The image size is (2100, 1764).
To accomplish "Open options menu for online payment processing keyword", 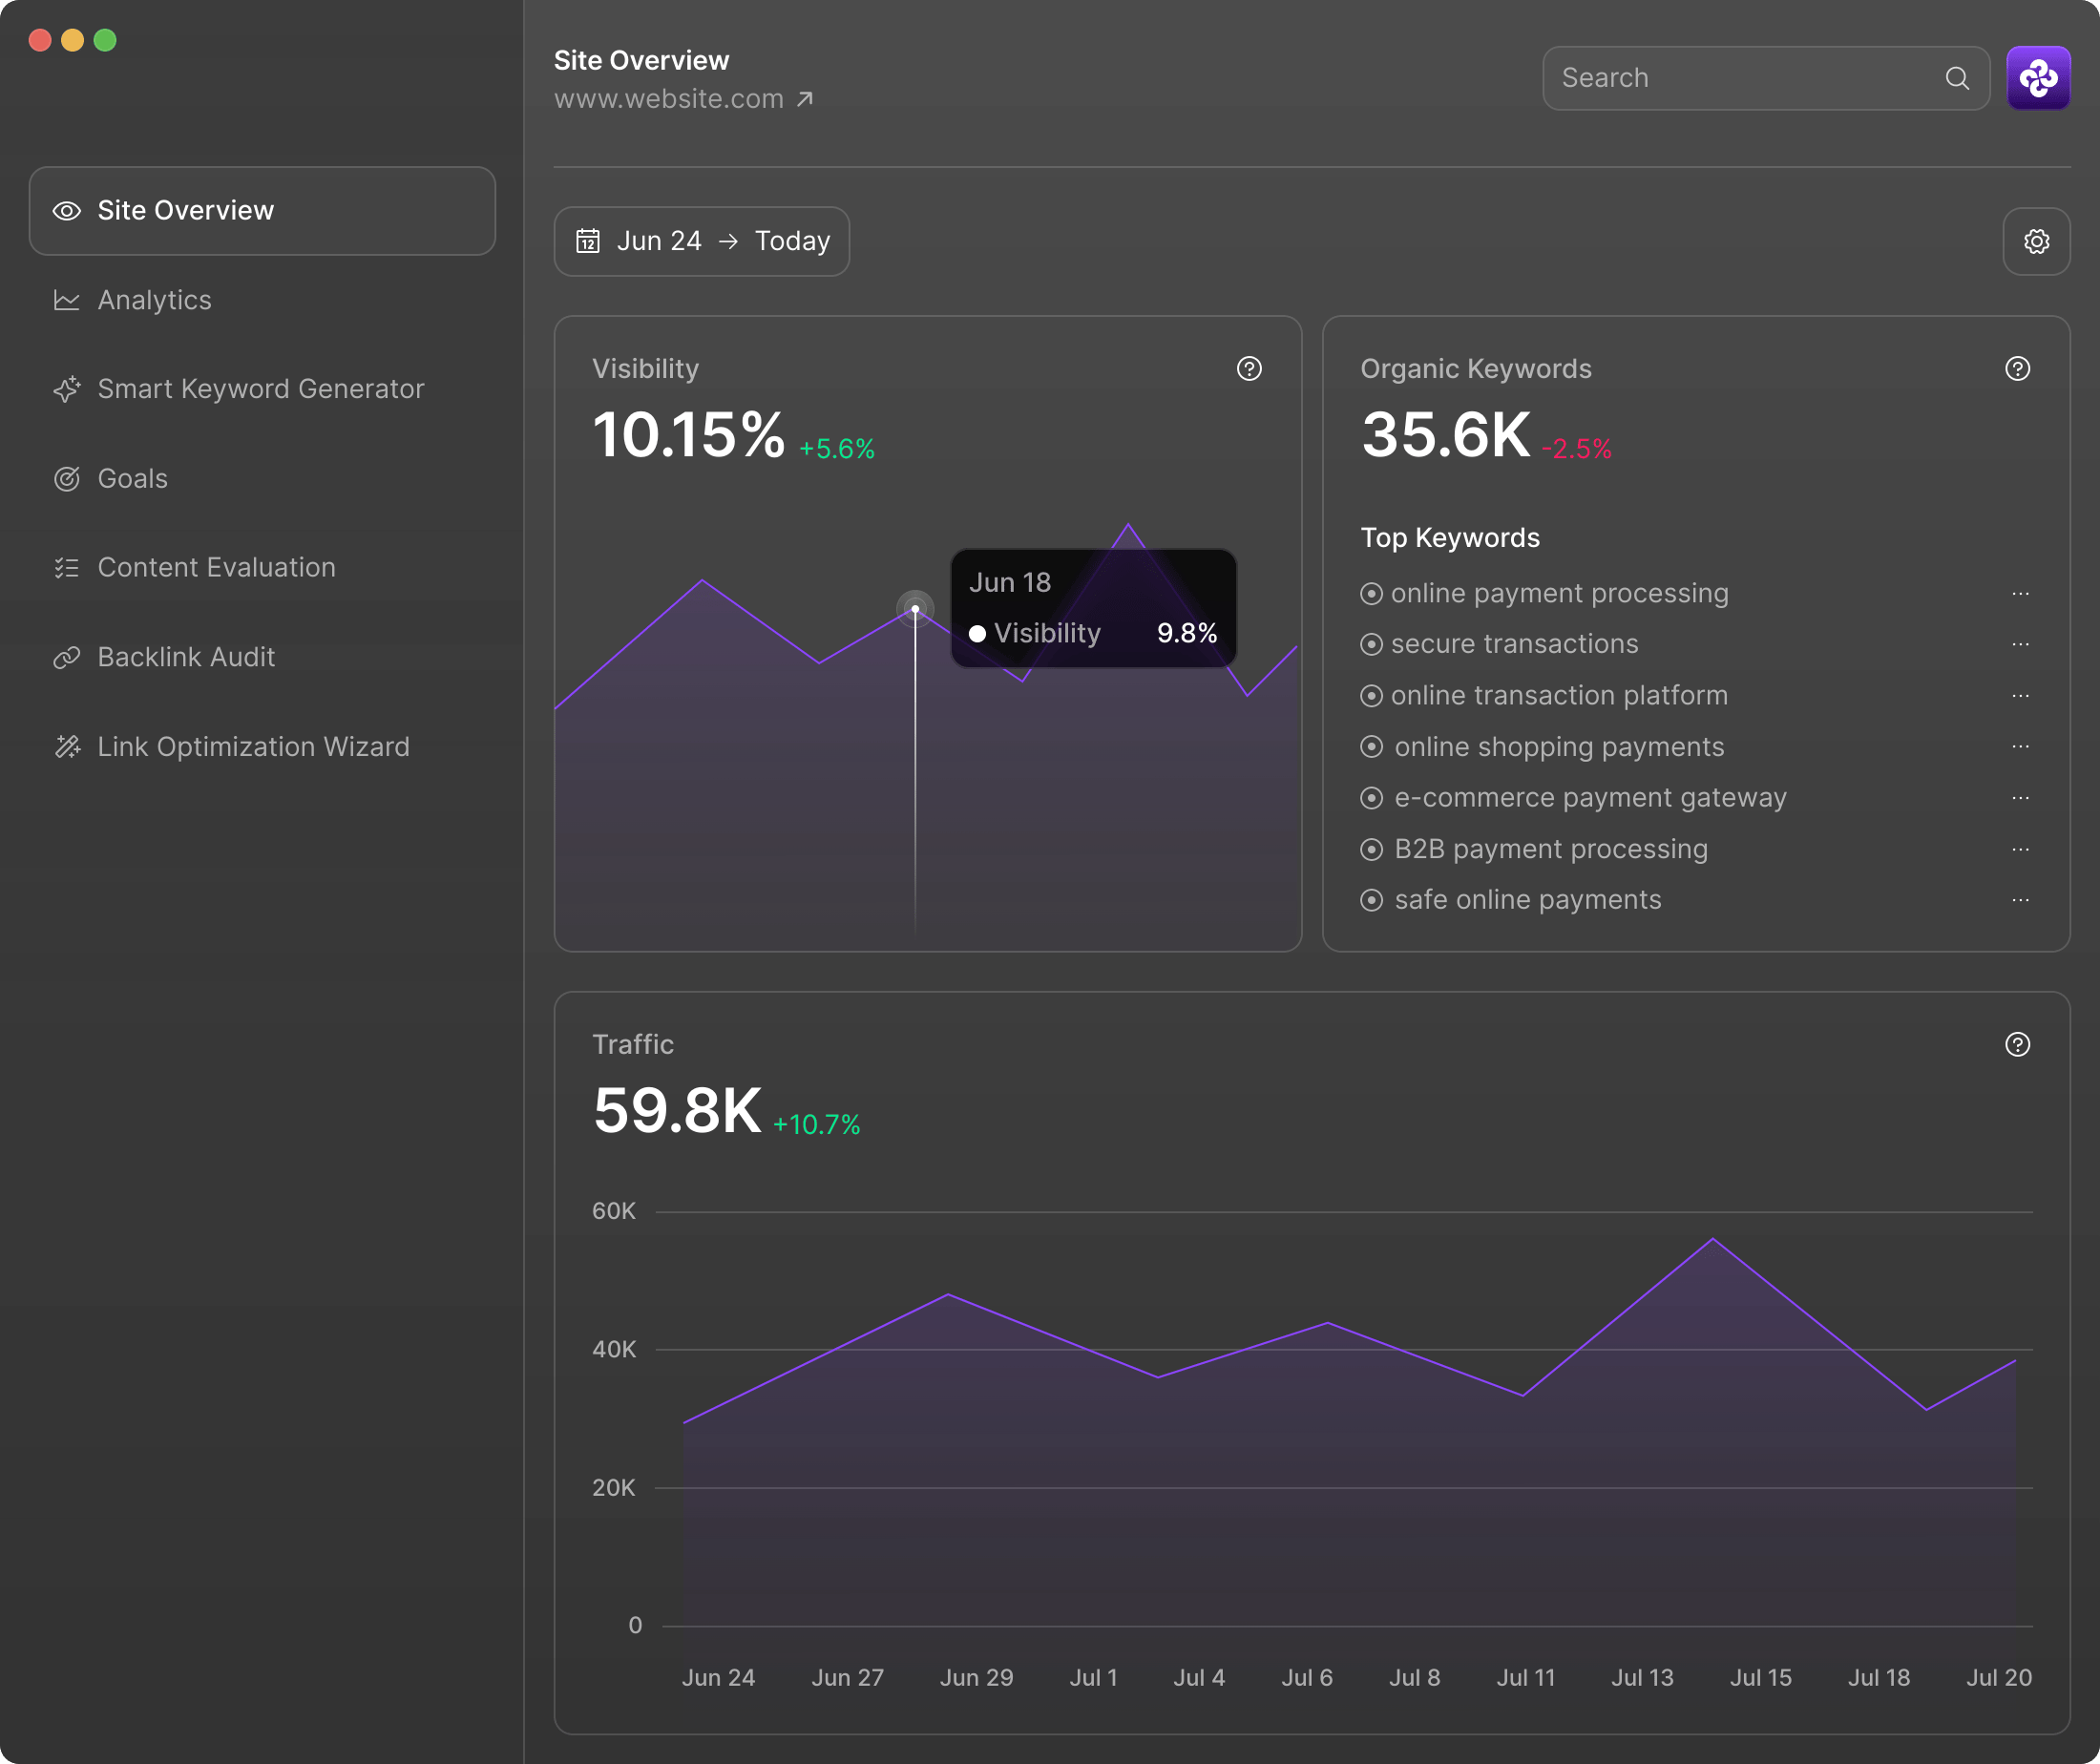I will click(2021, 593).
